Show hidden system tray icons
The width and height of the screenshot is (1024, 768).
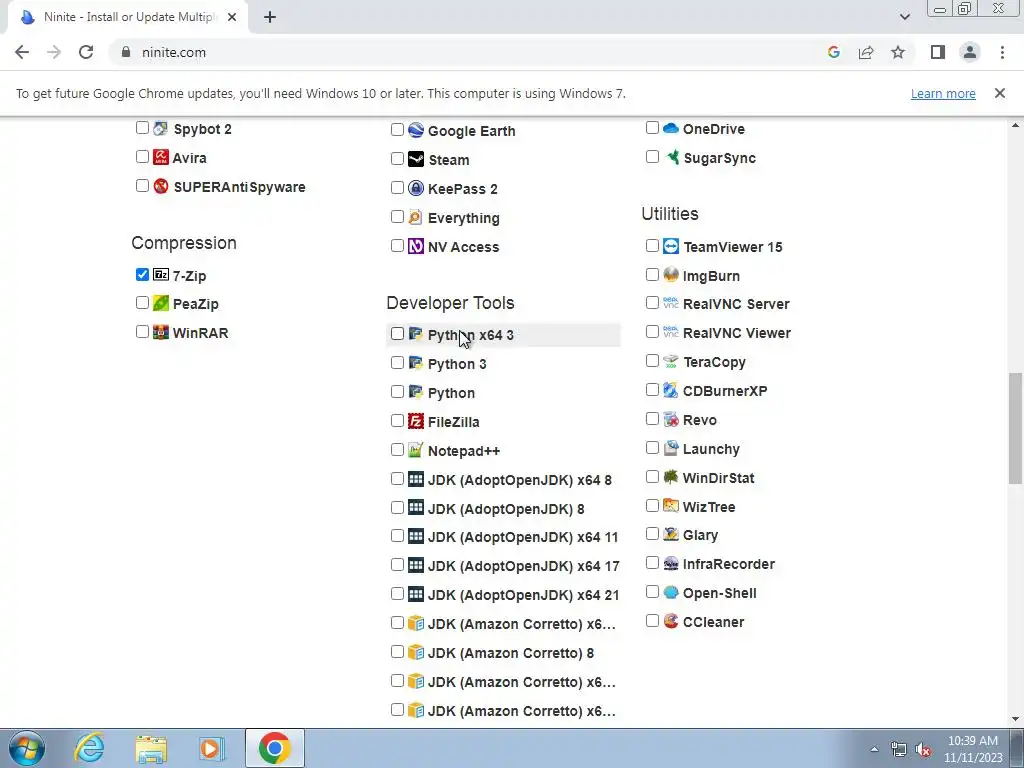[x=874, y=749]
